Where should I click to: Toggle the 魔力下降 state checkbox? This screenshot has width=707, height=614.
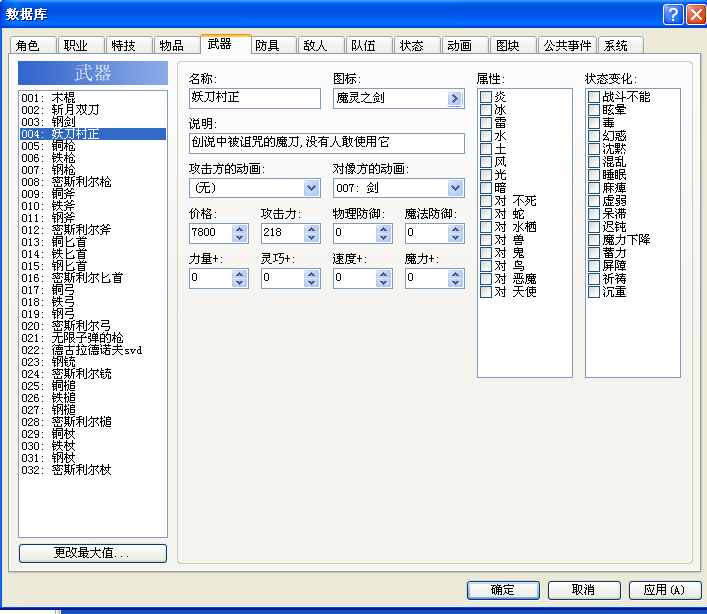pos(594,240)
